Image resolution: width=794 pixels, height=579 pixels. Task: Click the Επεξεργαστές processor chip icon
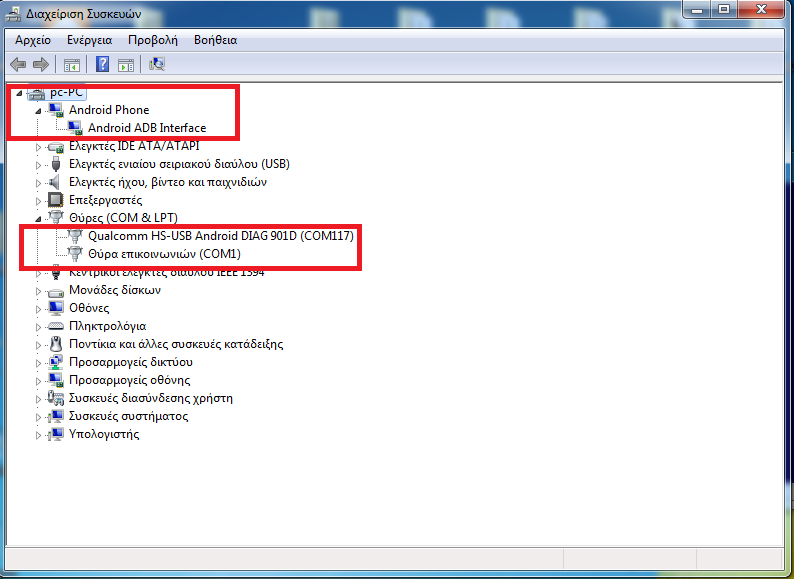click(x=55, y=200)
